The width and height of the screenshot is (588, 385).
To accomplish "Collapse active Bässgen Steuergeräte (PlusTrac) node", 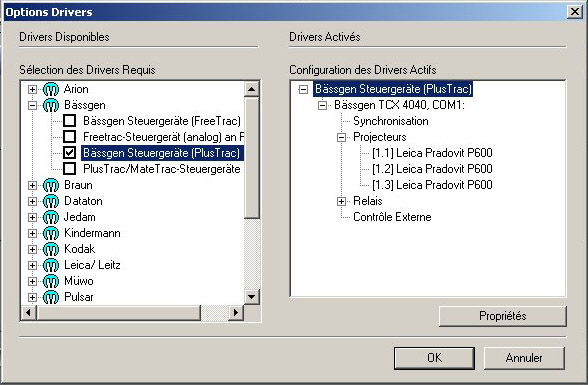I will point(303,89).
